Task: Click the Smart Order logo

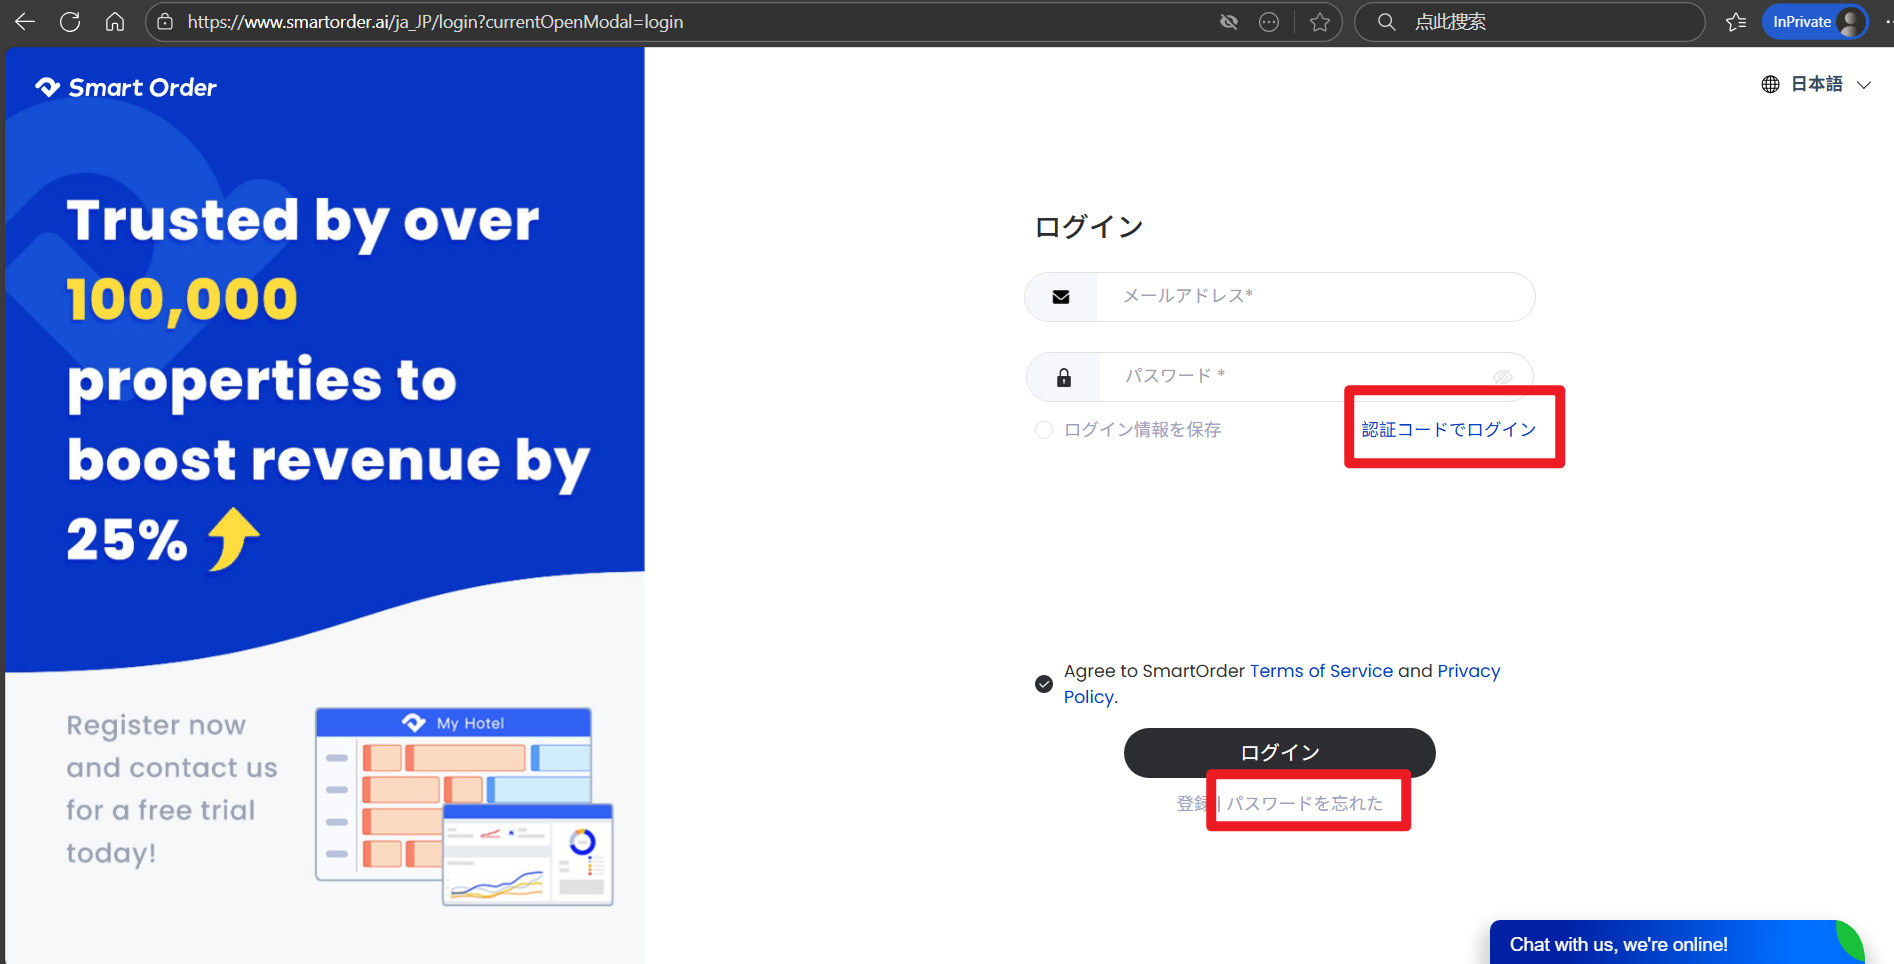Action: pos(127,88)
